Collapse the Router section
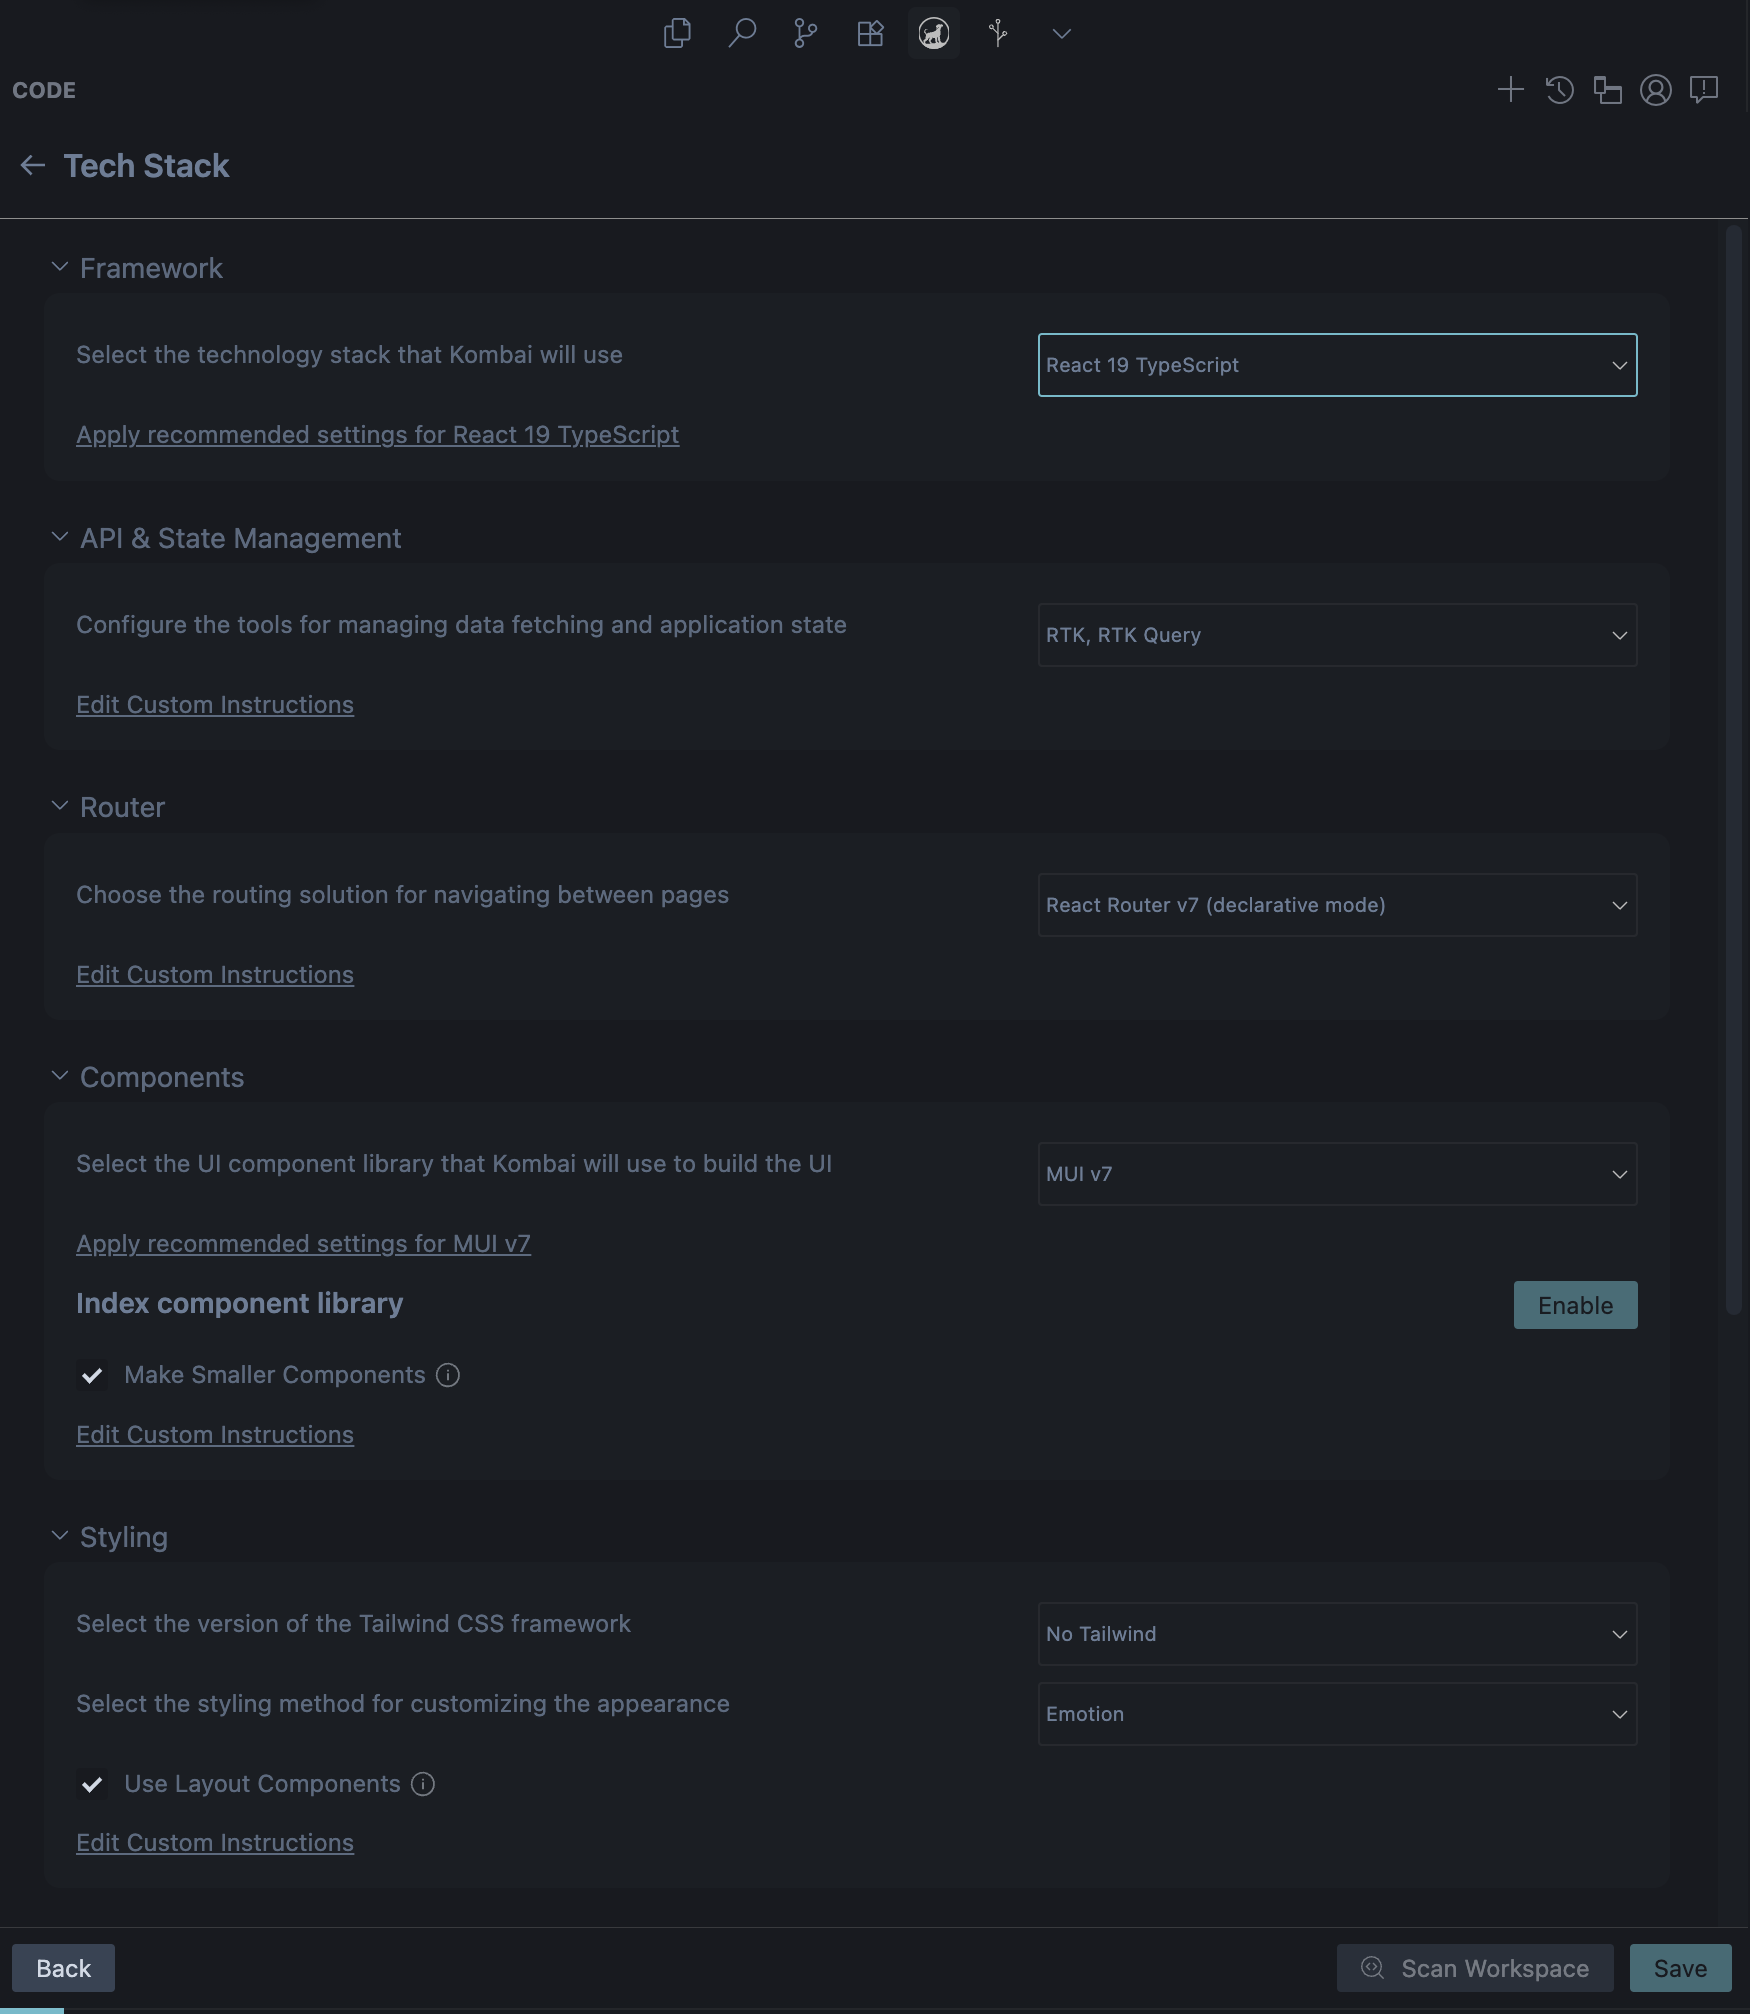The height and width of the screenshot is (2014, 1750). [60, 806]
